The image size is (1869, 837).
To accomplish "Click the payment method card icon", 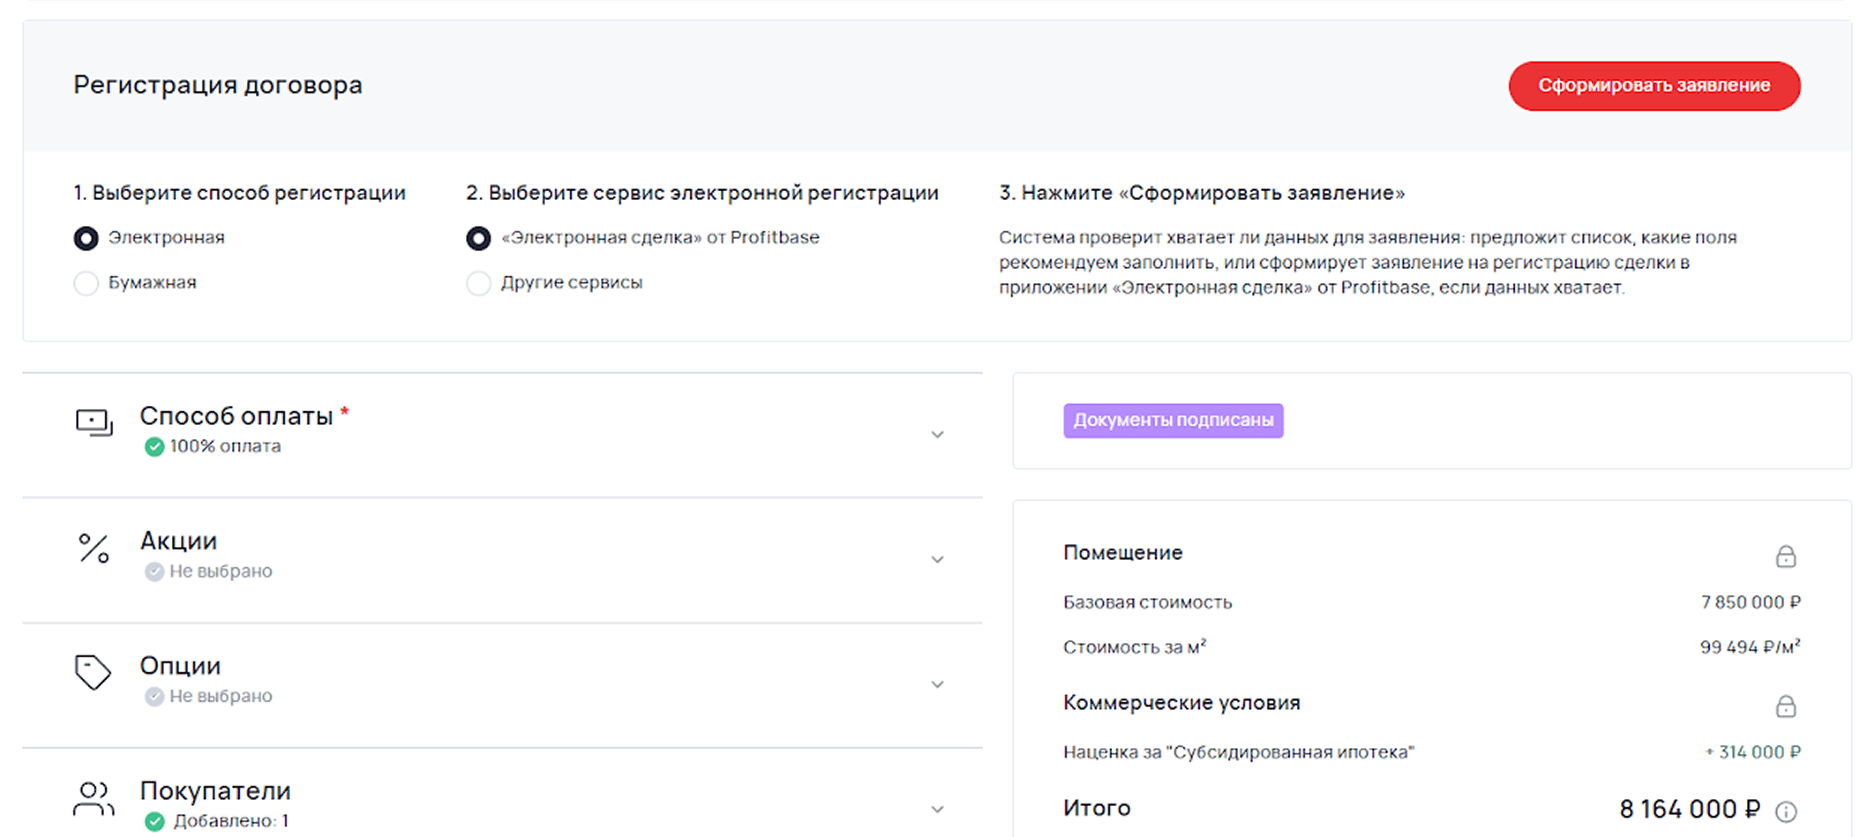I will (x=94, y=423).
